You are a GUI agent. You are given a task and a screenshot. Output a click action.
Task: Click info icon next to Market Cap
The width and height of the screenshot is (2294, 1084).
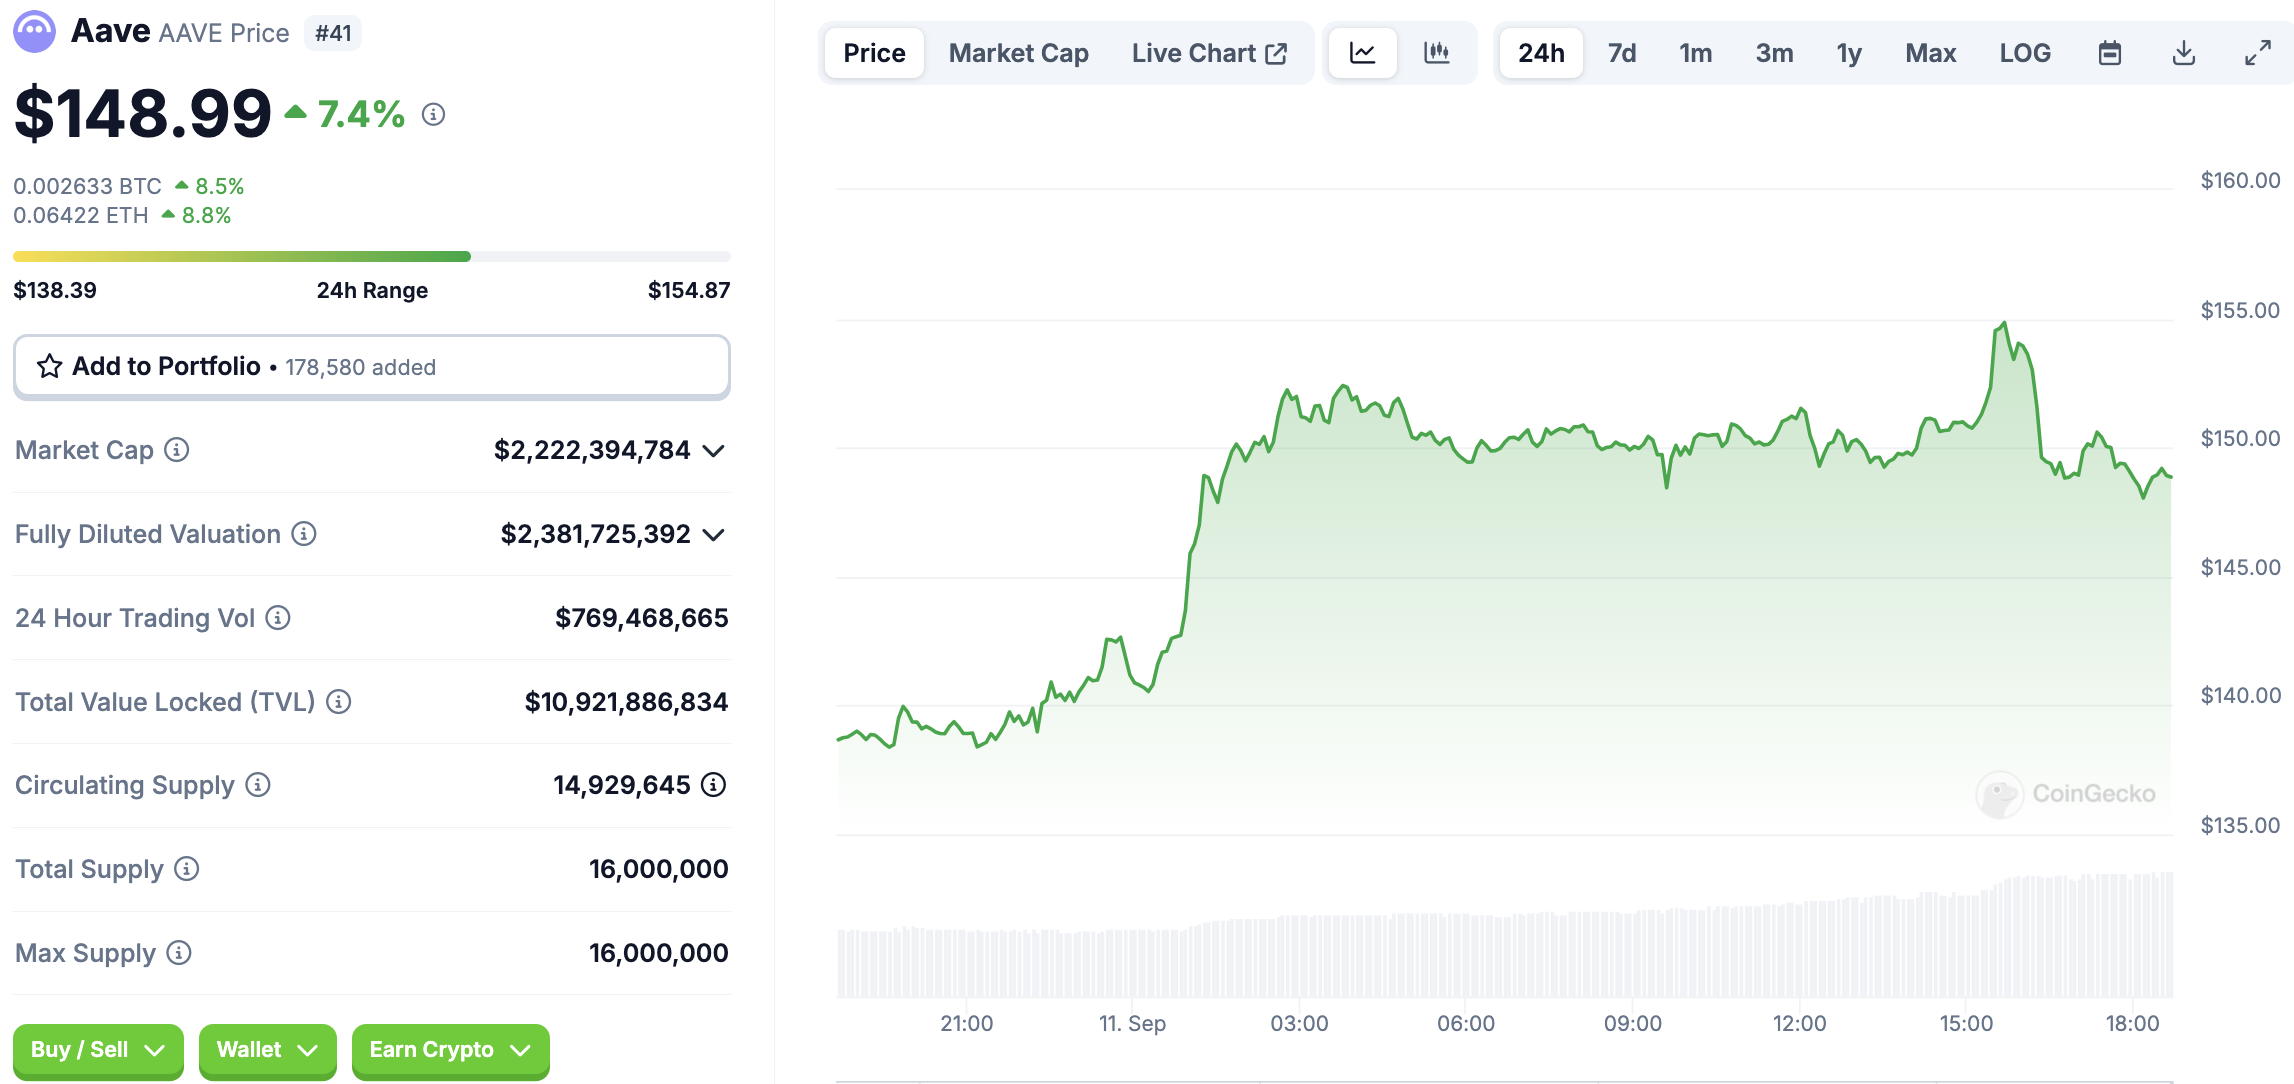pos(177,450)
